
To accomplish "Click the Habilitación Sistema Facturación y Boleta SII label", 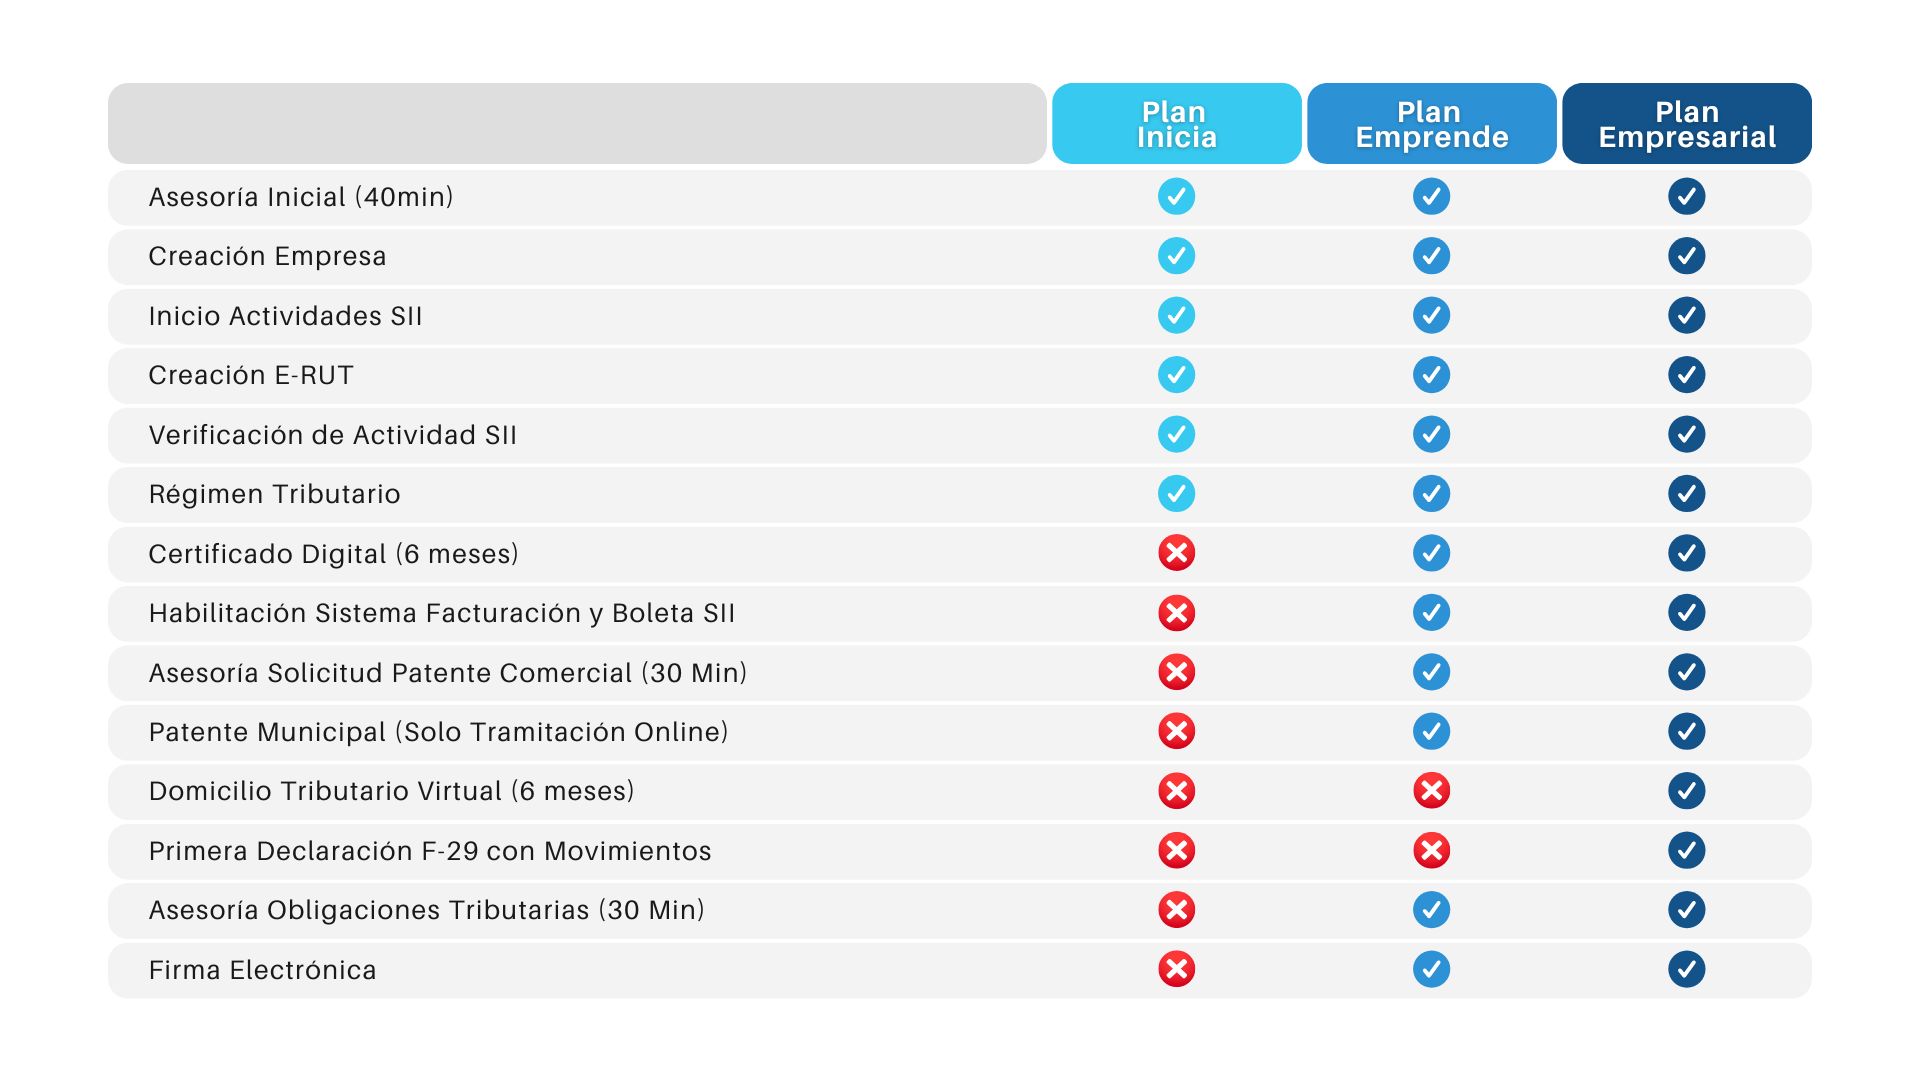I will (x=441, y=613).
